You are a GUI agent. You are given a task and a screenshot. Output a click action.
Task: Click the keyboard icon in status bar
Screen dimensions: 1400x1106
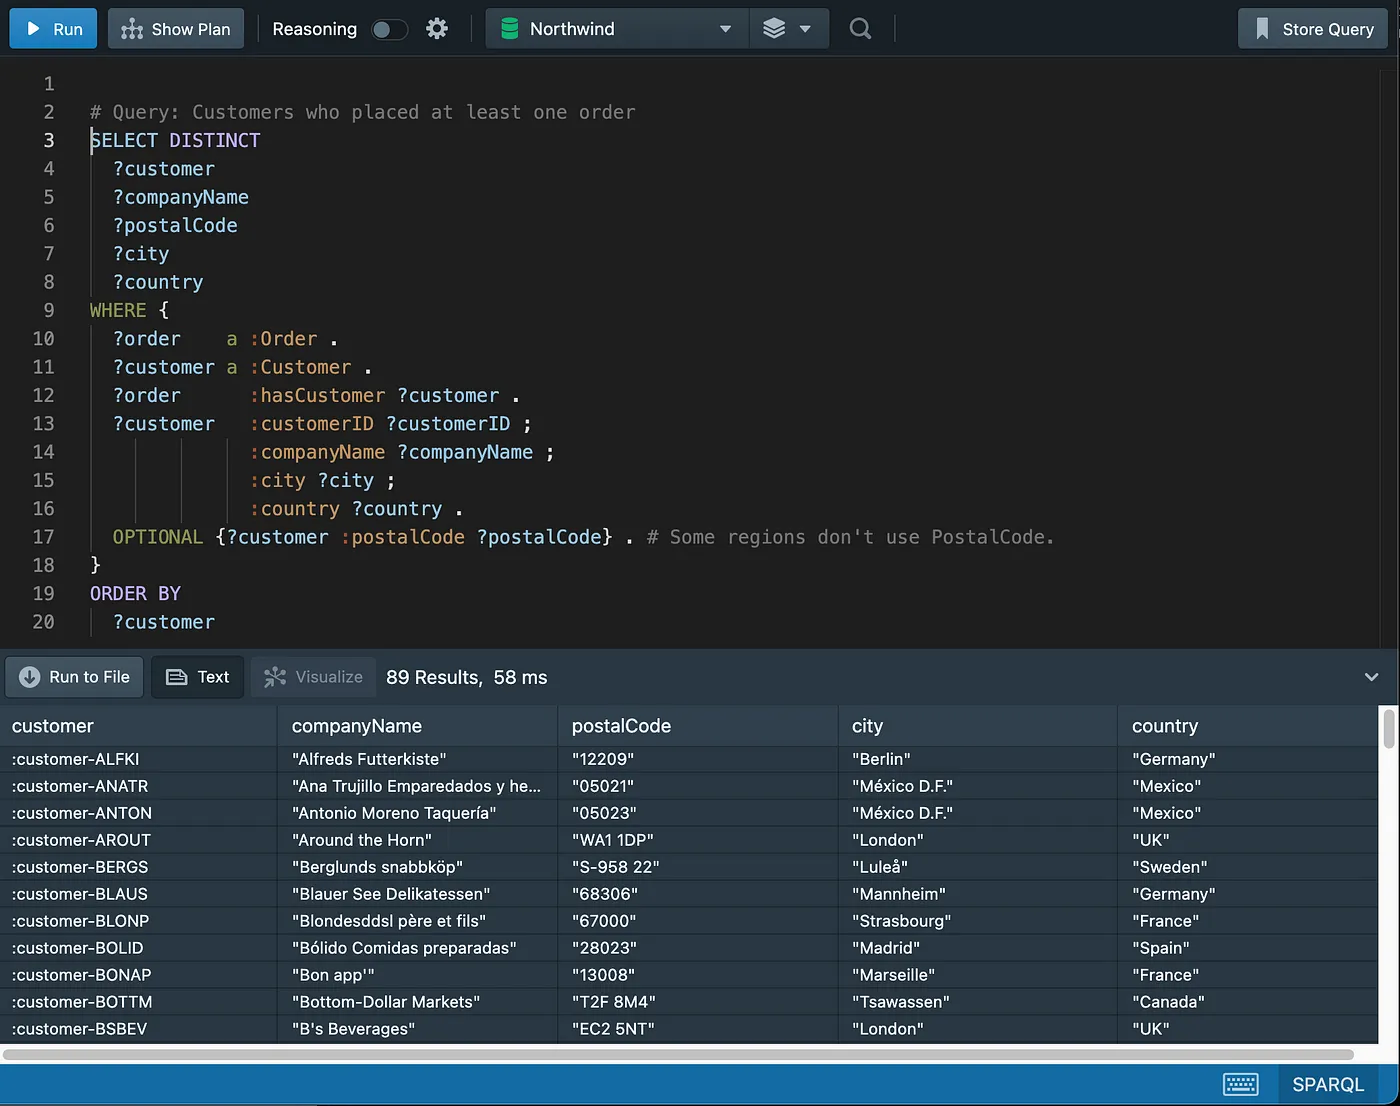pos(1241,1084)
